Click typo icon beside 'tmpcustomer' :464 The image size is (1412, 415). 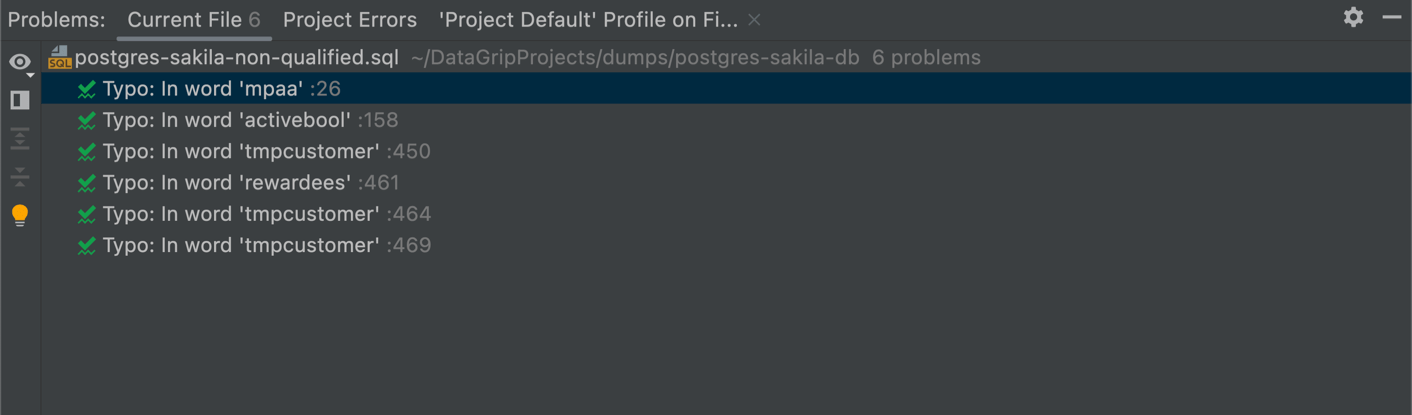pyautogui.click(x=87, y=214)
